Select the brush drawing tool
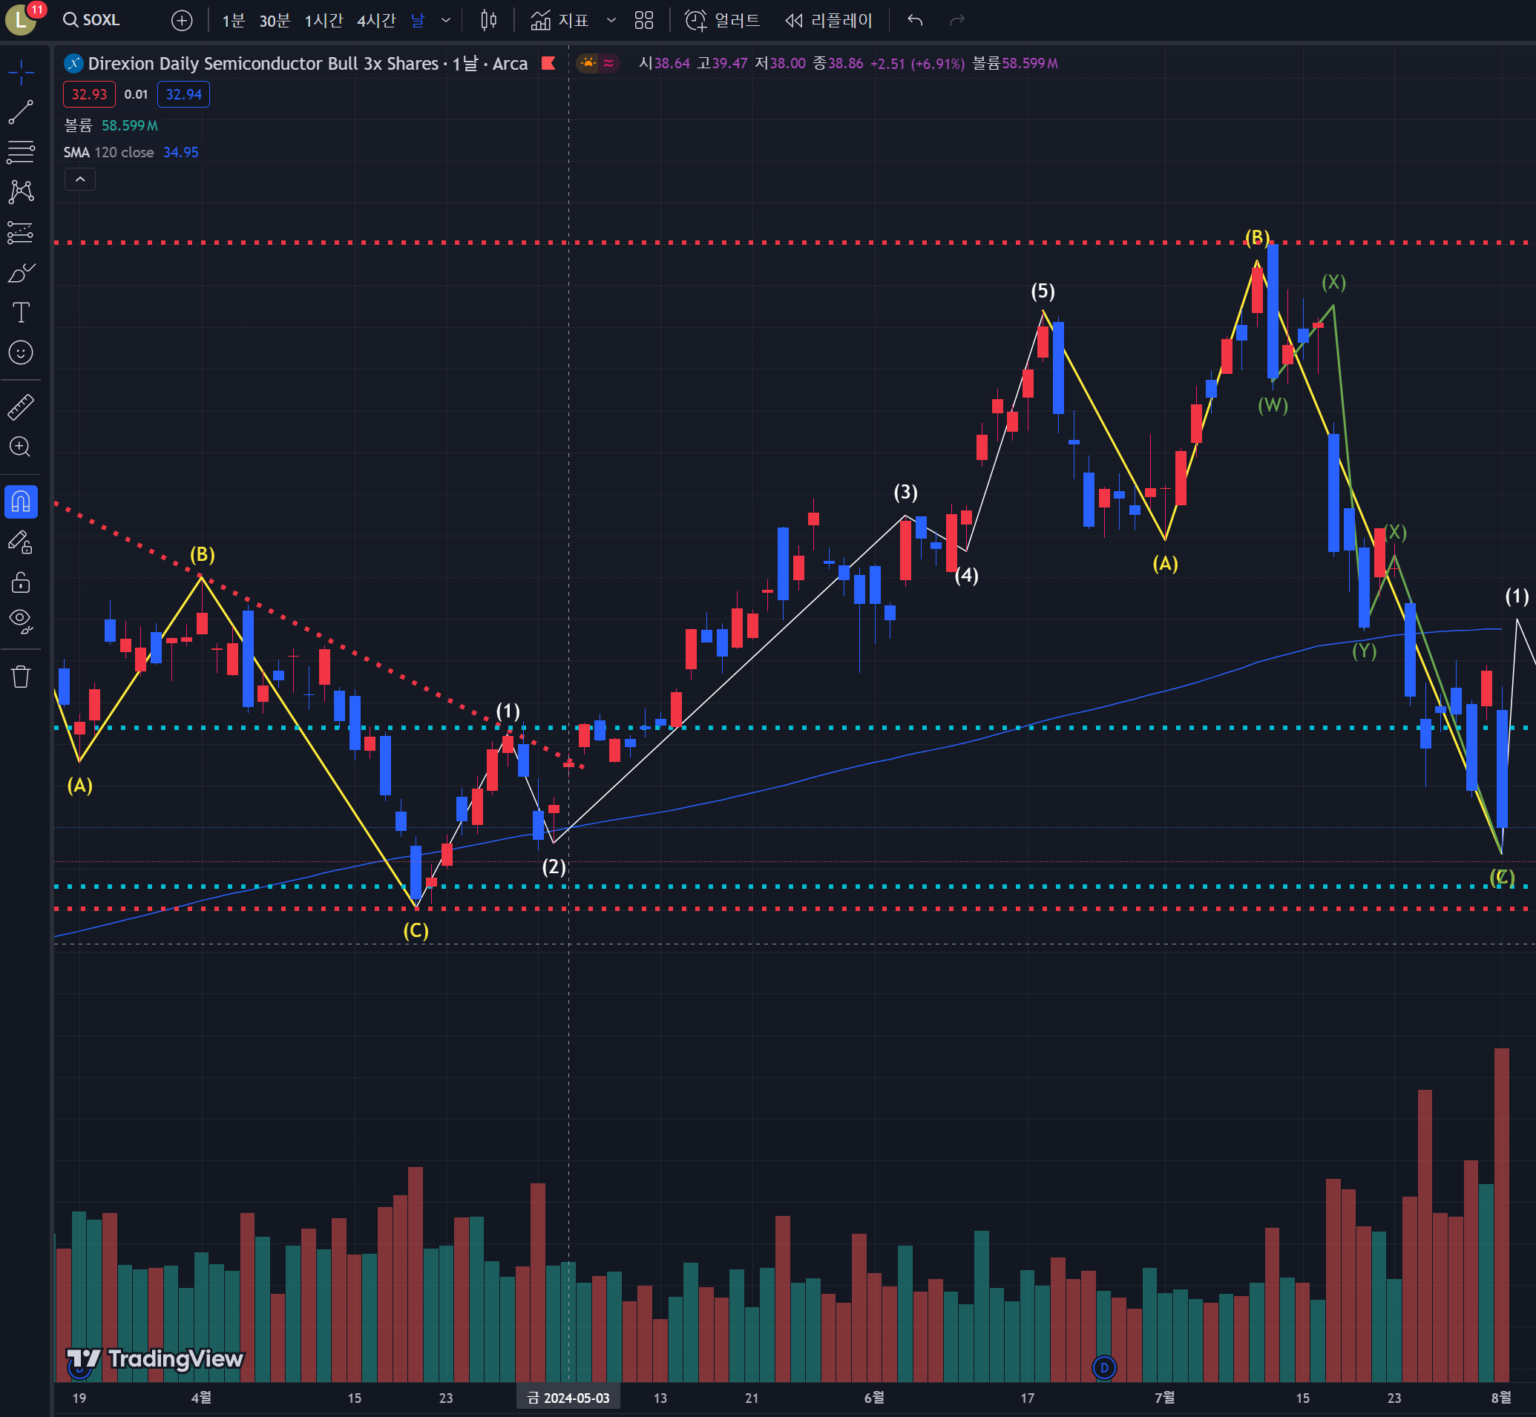The image size is (1536, 1417). tap(21, 272)
